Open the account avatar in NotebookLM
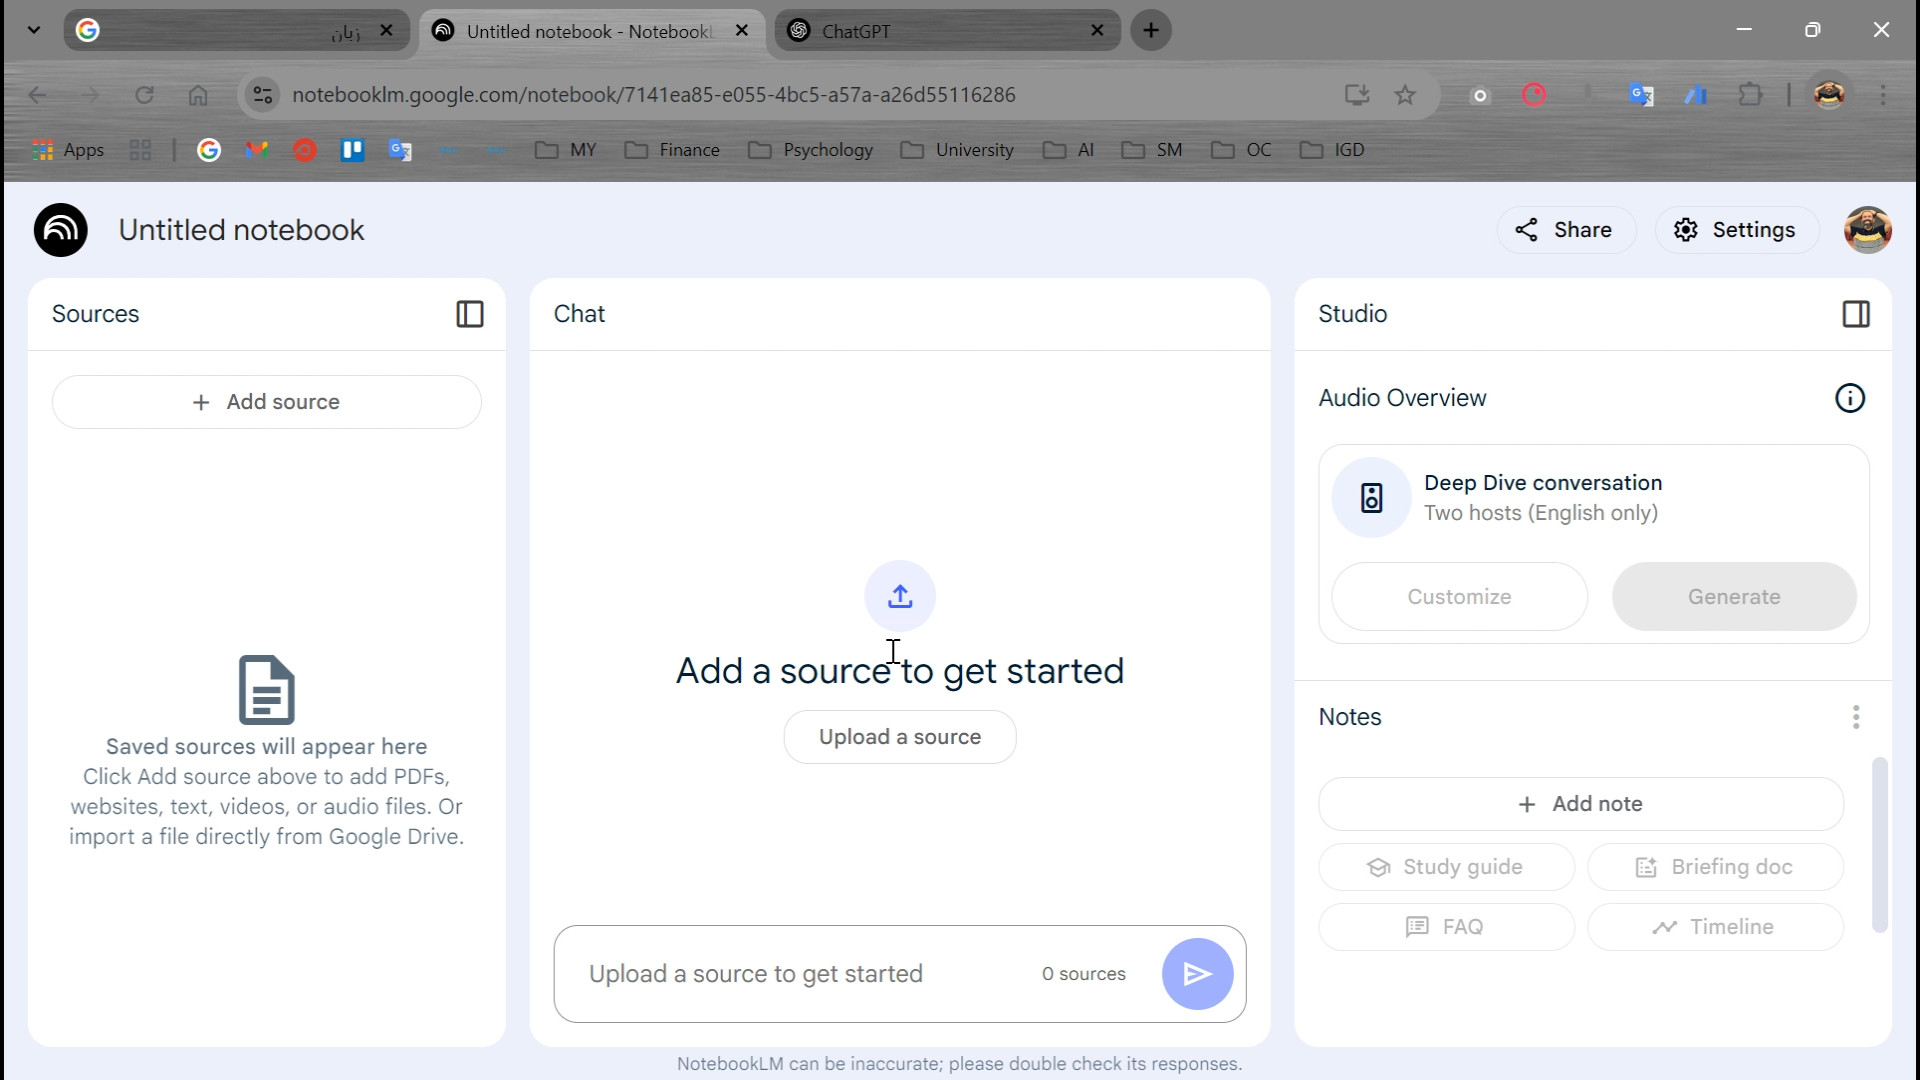 [1867, 230]
